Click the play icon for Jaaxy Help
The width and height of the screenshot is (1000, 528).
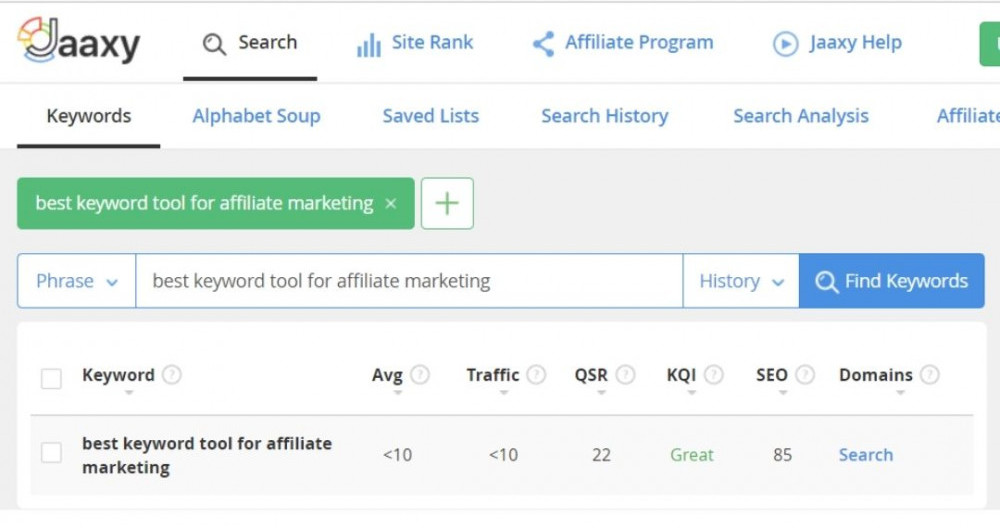pyautogui.click(x=786, y=44)
